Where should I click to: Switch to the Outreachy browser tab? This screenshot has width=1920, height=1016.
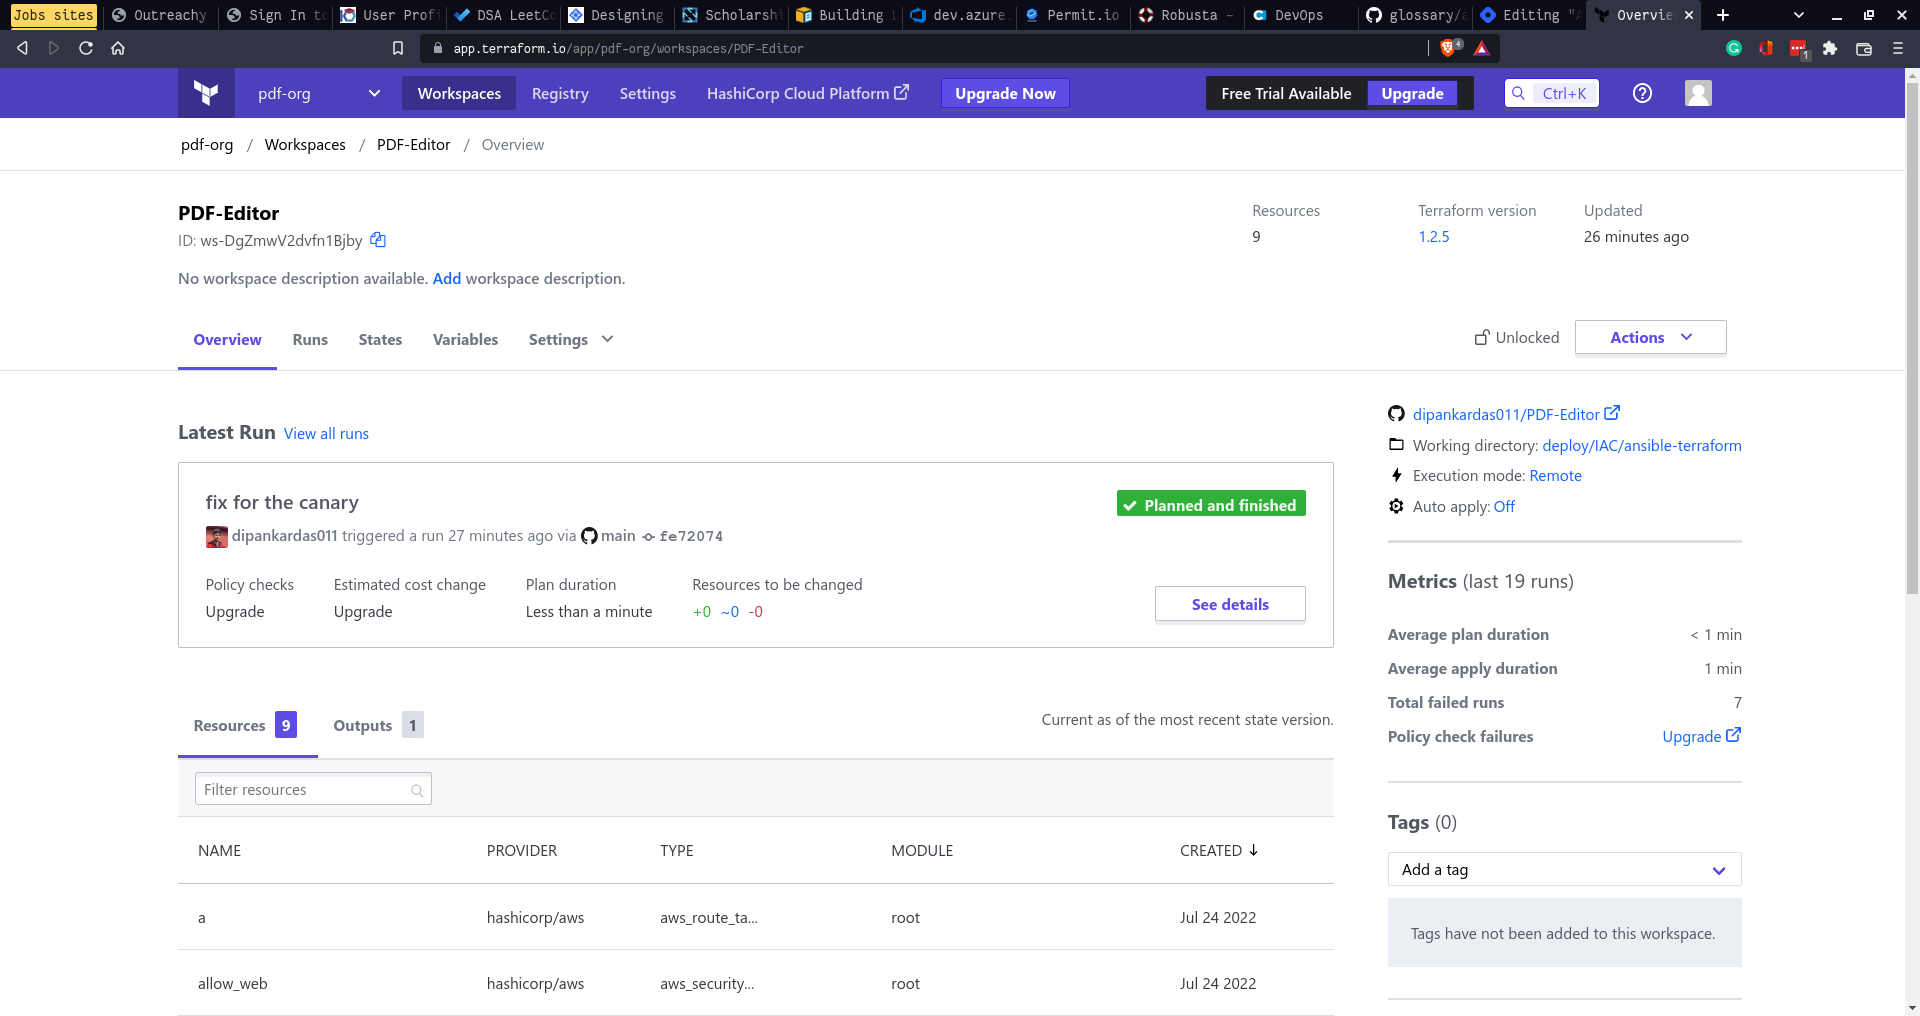tap(160, 15)
